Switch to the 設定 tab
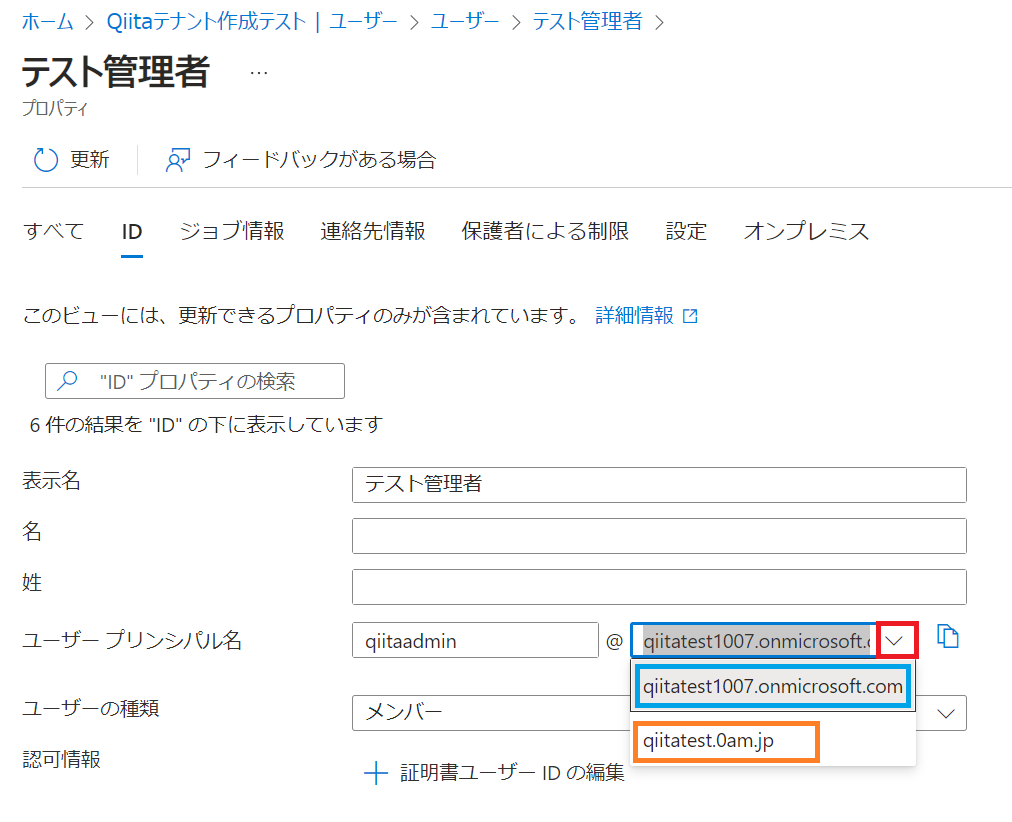1012x822 pixels. click(686, 232)
